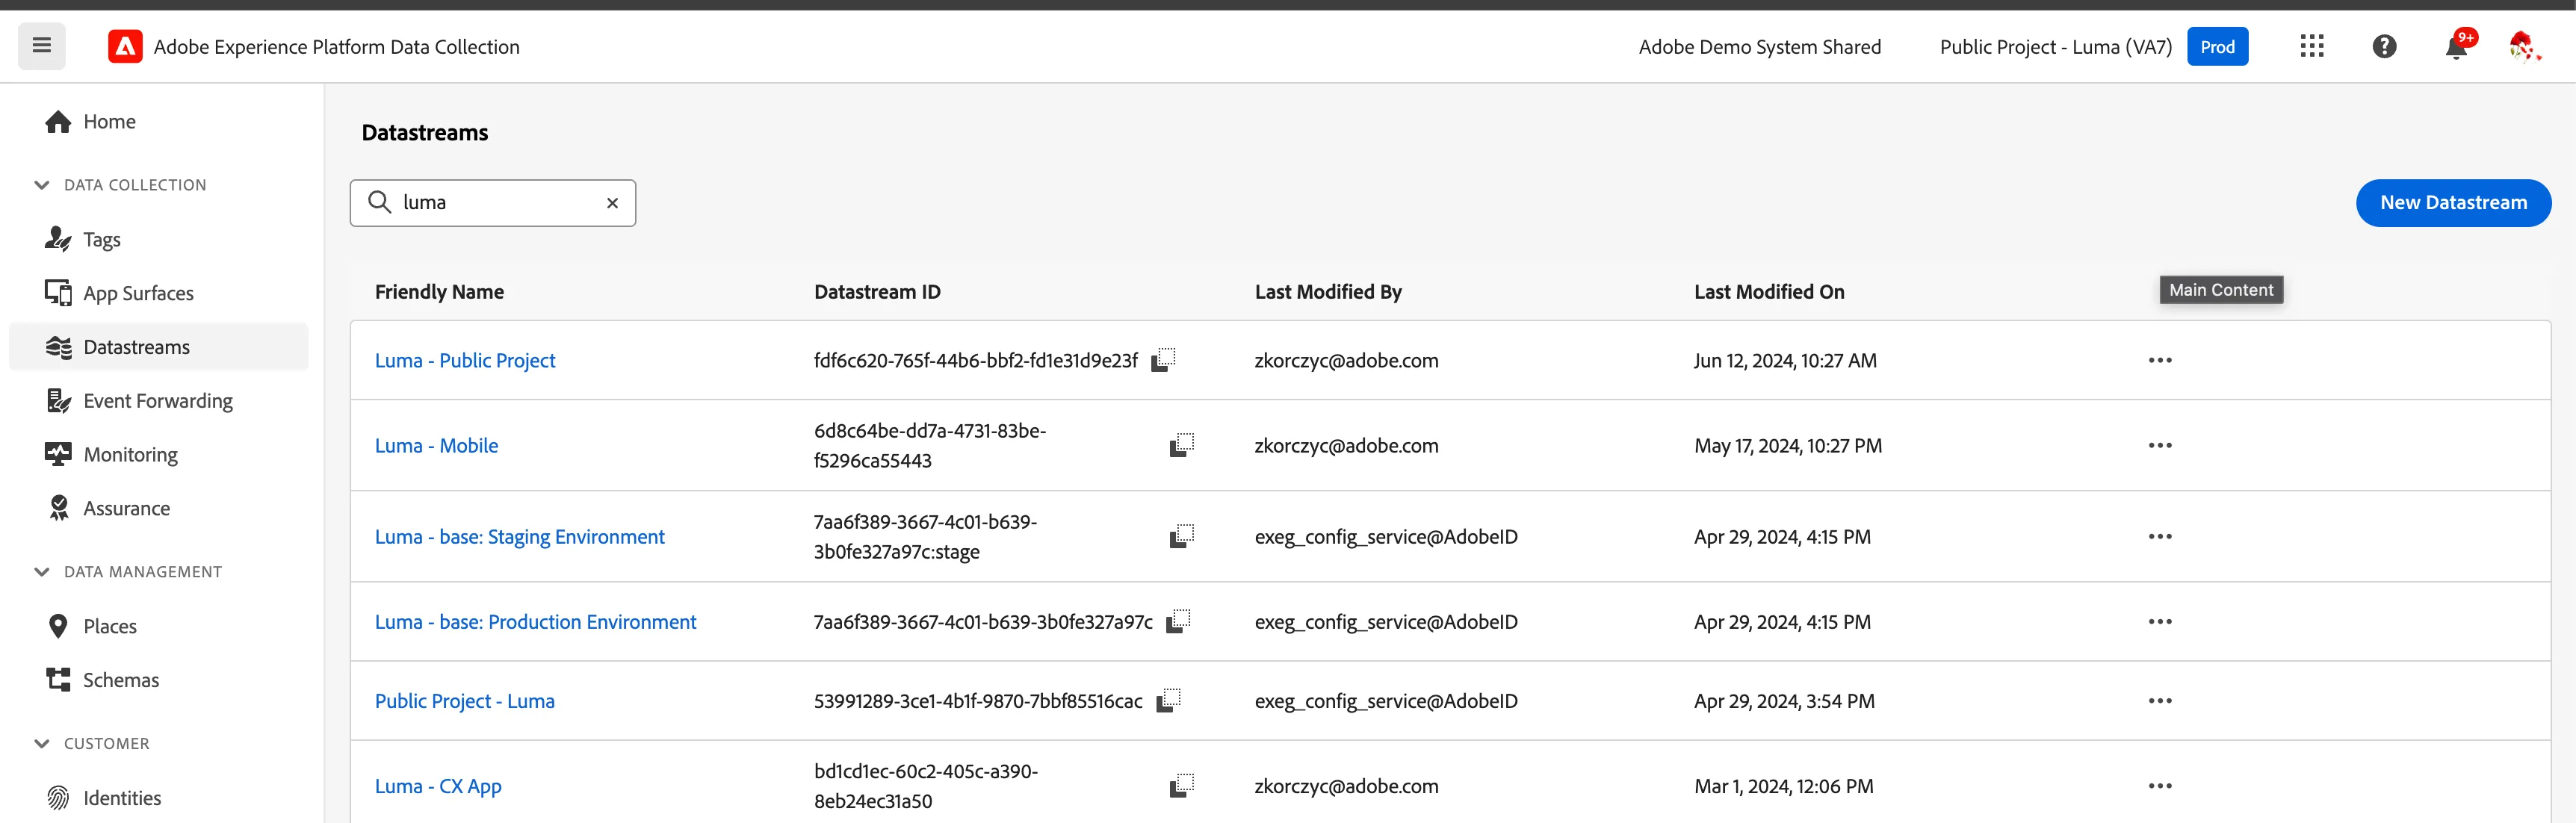Screen dimensions: 2576x823
Task: Copy the Luma - CX App datastream ID
Action: [1182, 785]
